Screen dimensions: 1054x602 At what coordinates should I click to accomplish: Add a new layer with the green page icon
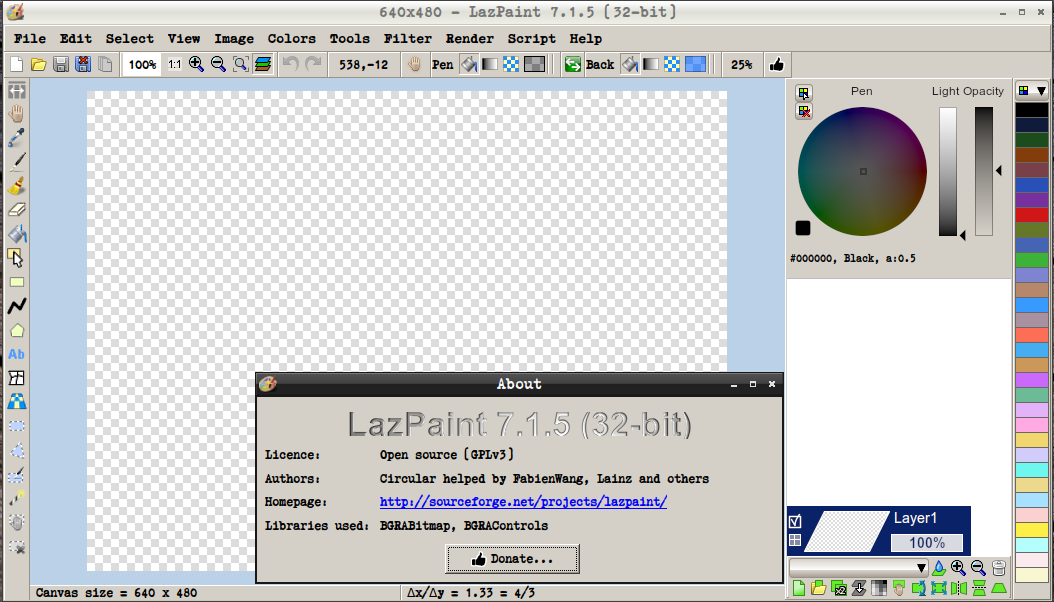point(799,589)
